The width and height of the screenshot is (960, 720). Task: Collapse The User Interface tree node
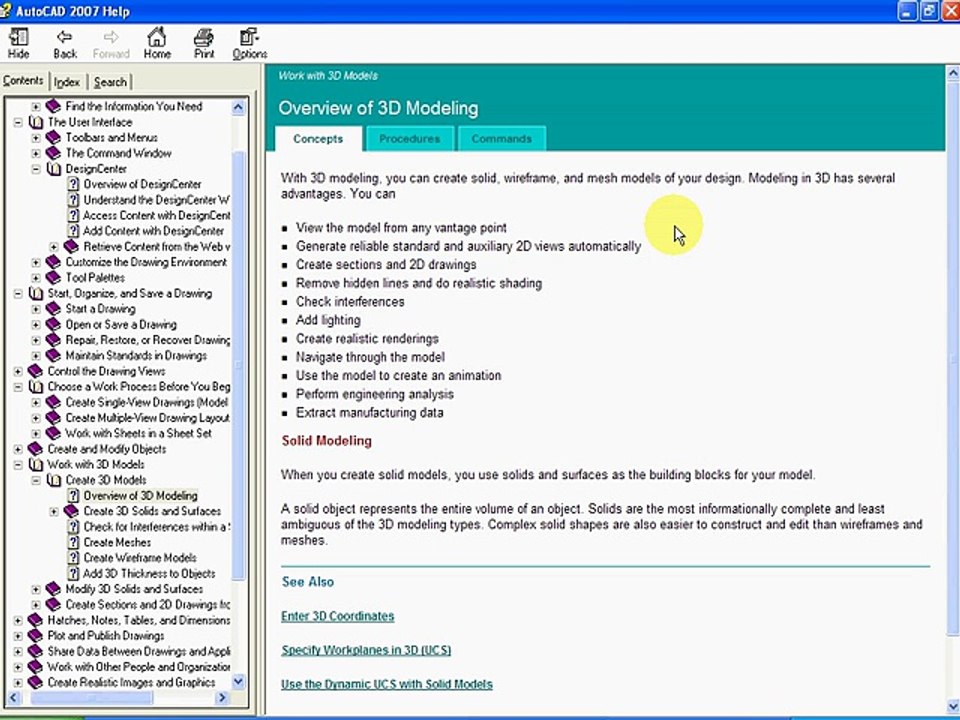[x=18, y=122]
